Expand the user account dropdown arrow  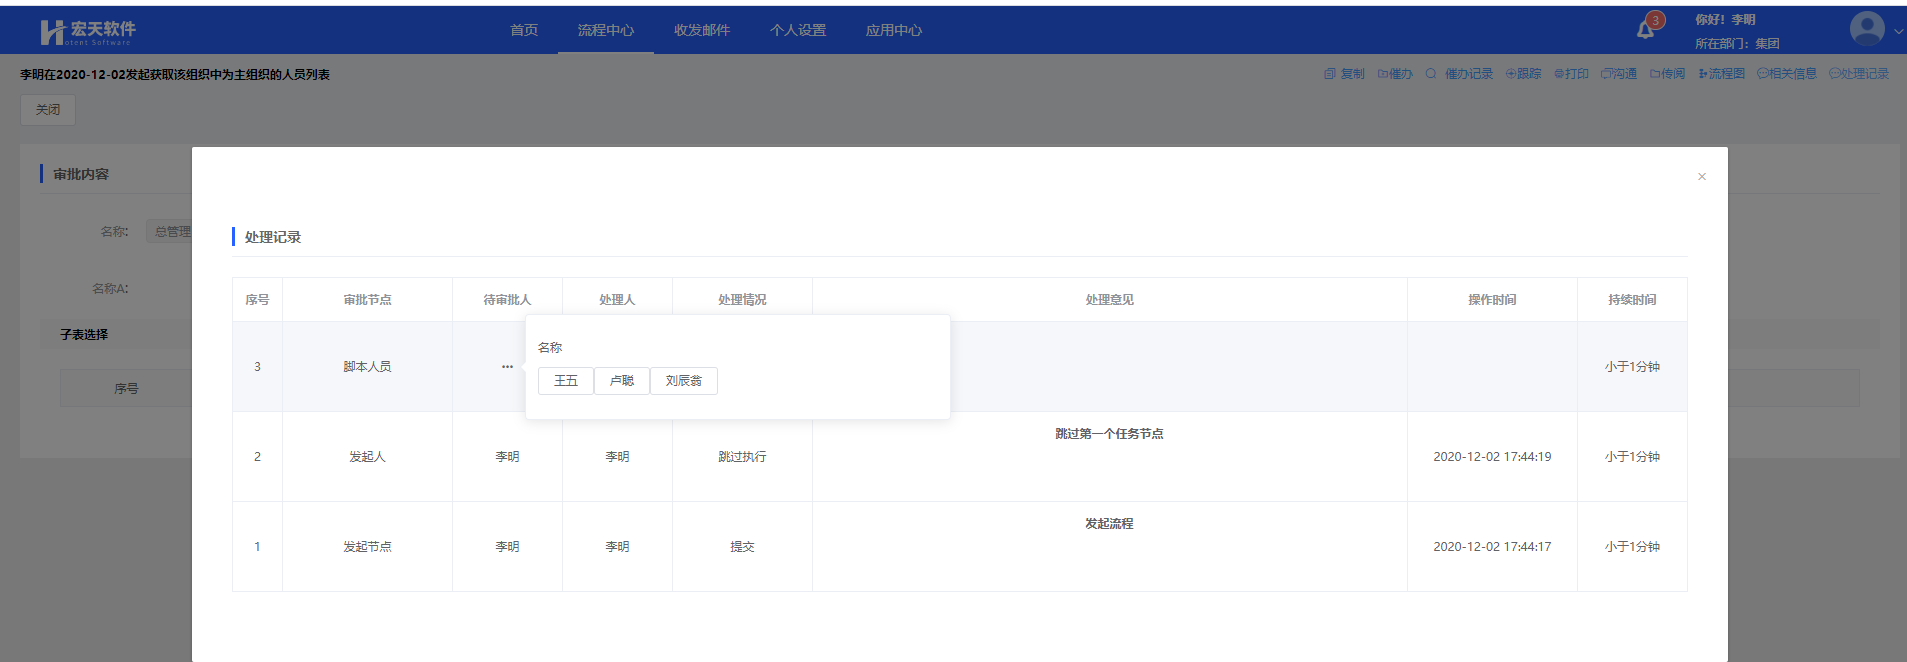pyautogui.click(x=1898, y=31)
